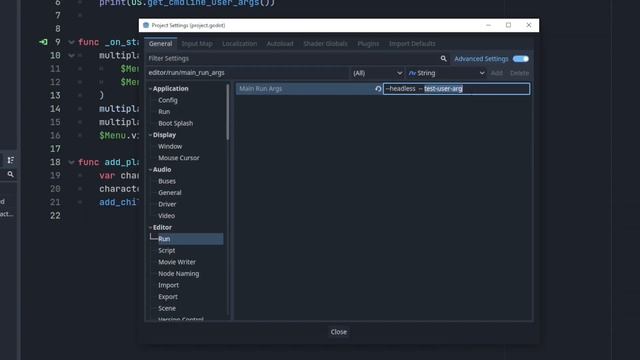Click the Delete property button

point(519,73)
